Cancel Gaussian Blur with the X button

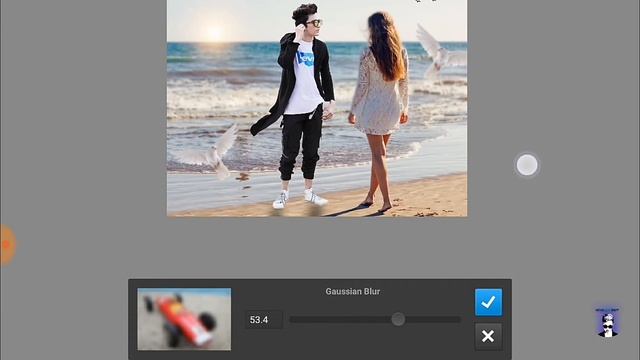click(488, 336)
